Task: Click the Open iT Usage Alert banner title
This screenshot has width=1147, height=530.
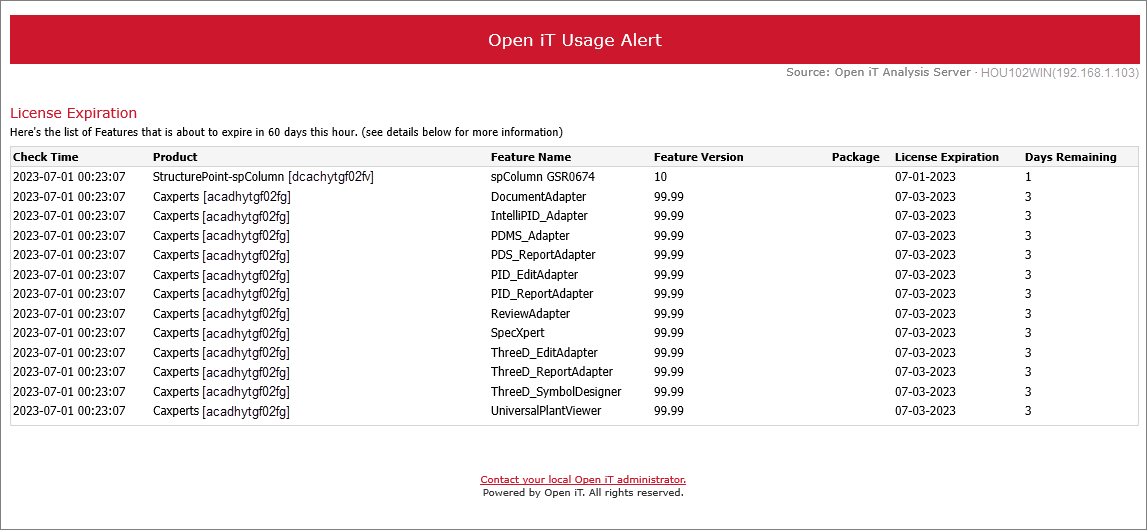Action: (575, 39)
